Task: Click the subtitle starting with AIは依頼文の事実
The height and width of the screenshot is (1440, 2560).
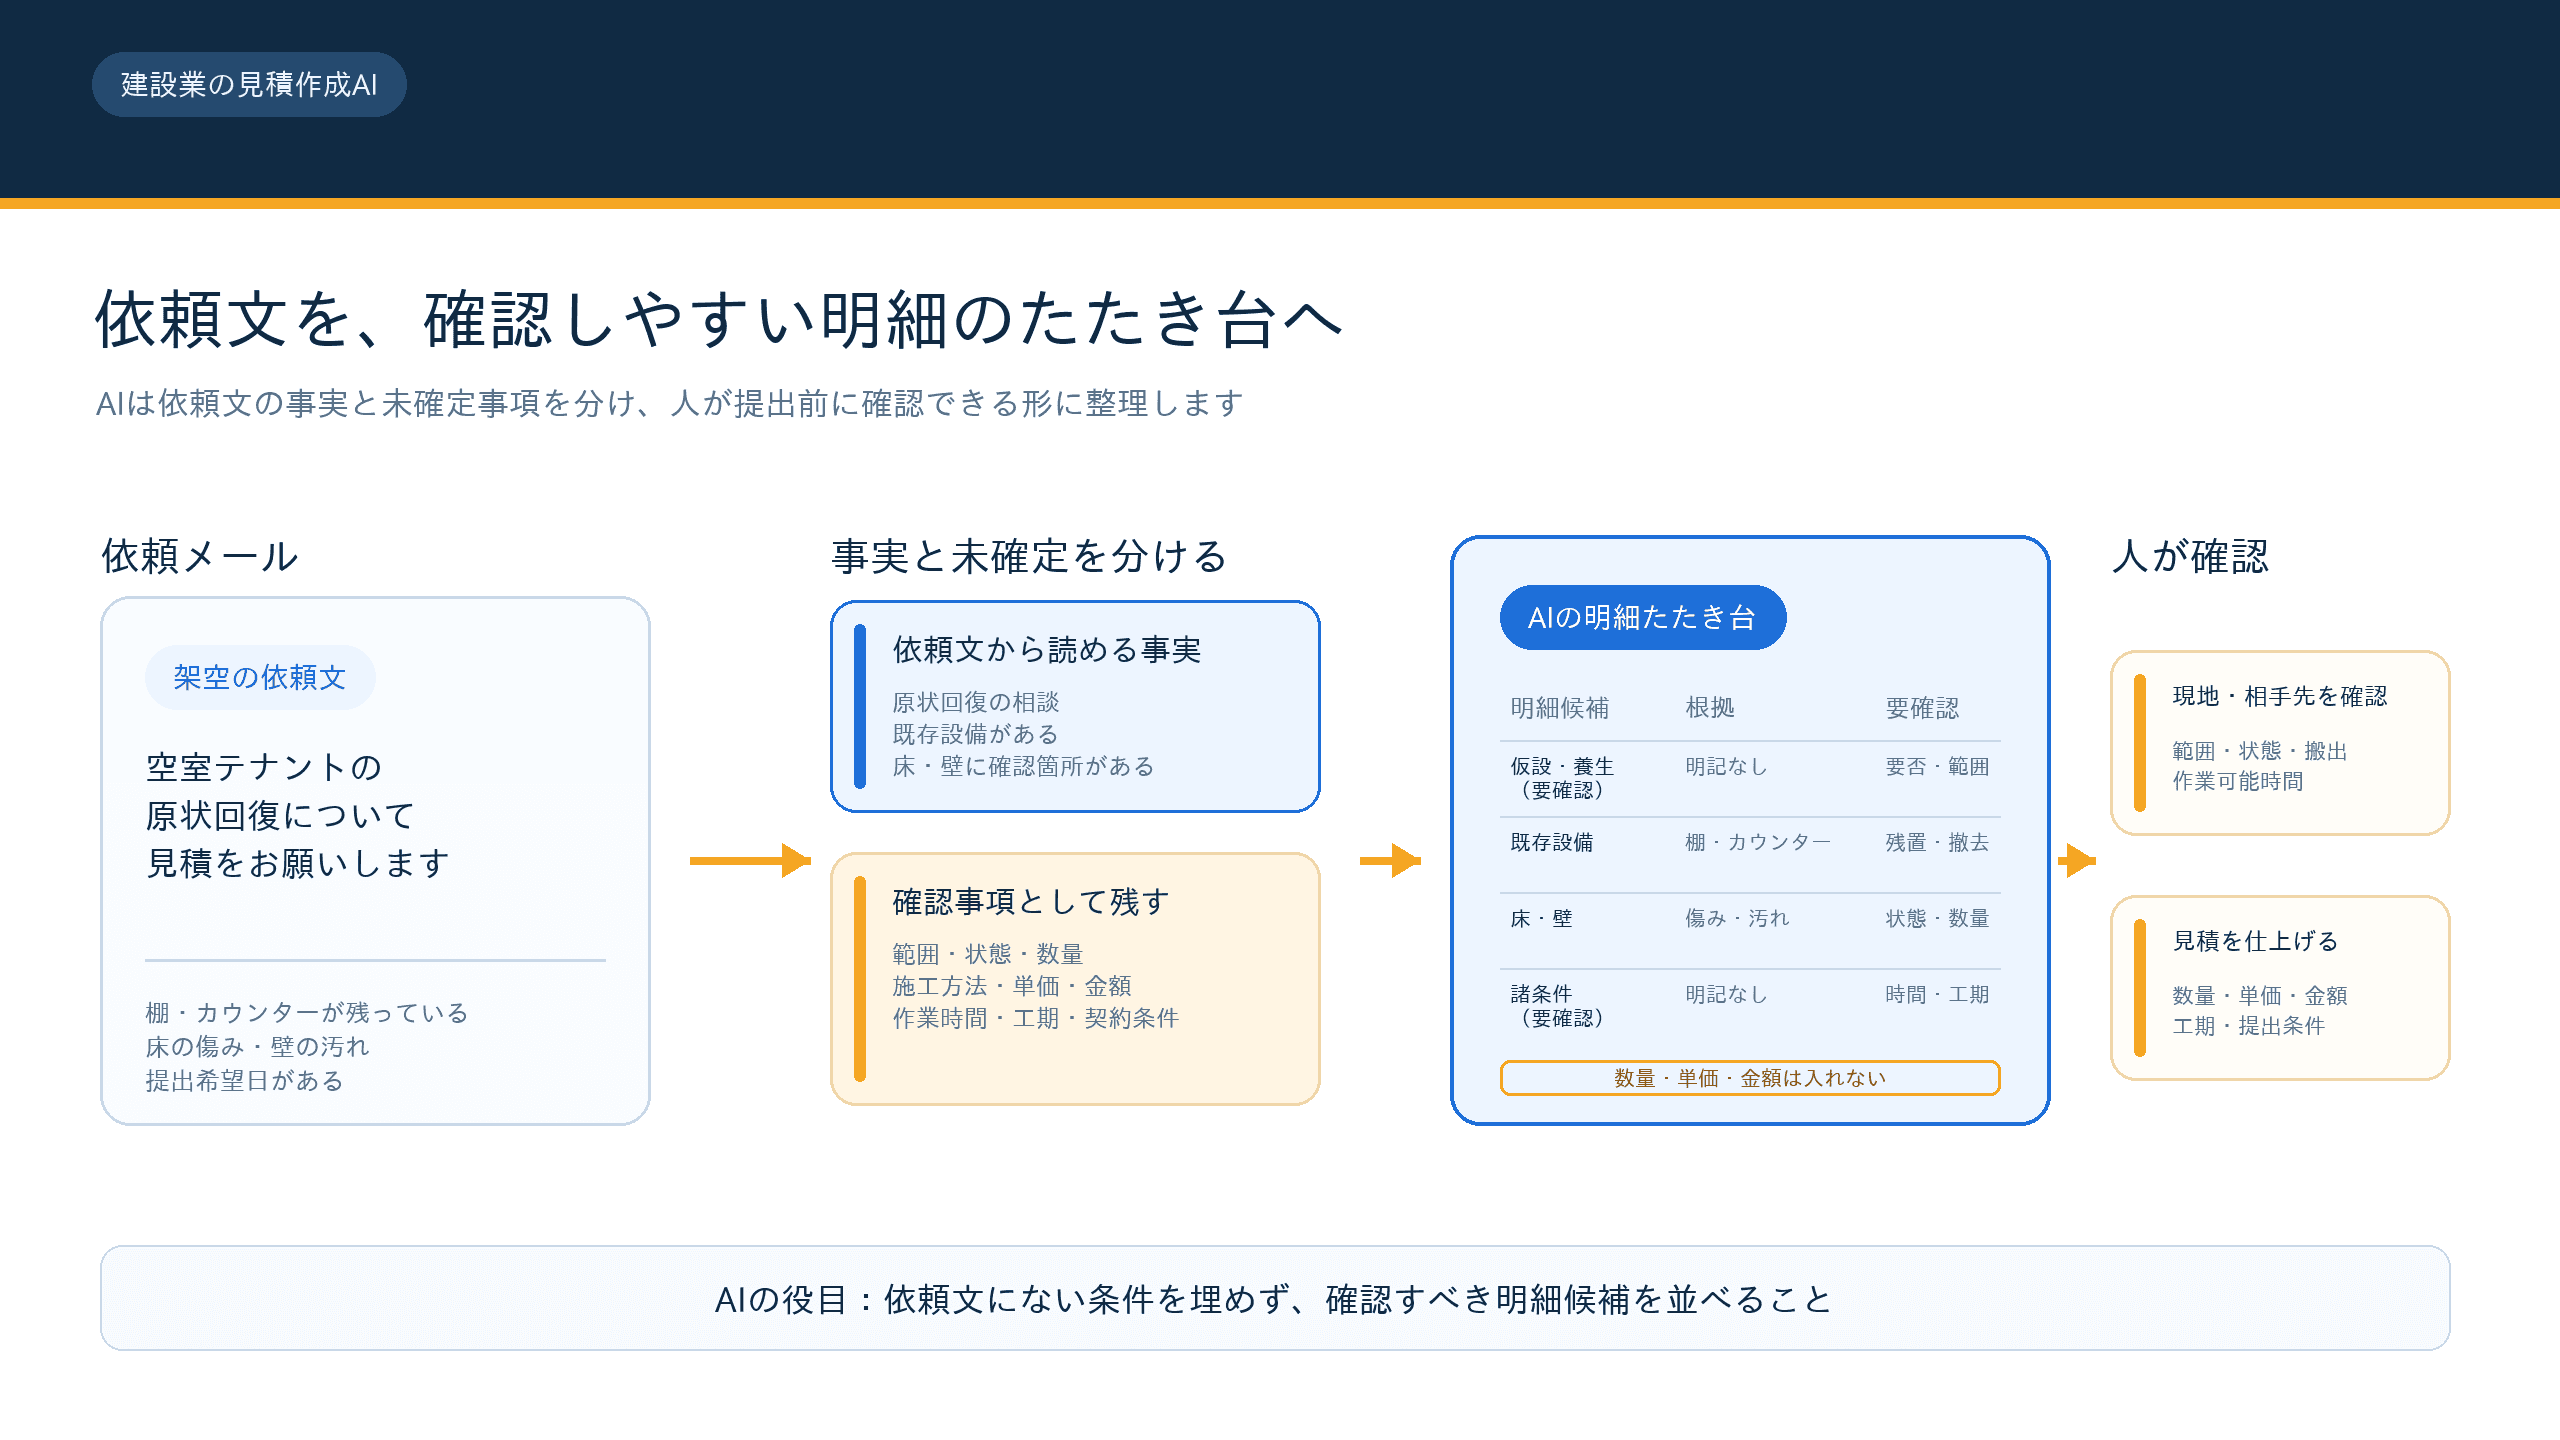Action: 670,403
